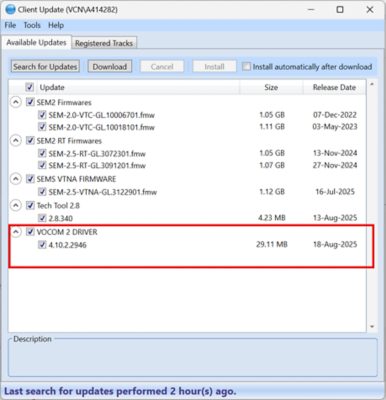Viewport: 386px width, 400px height.
Task: Open the Tools menu
Action: point(32,25)
